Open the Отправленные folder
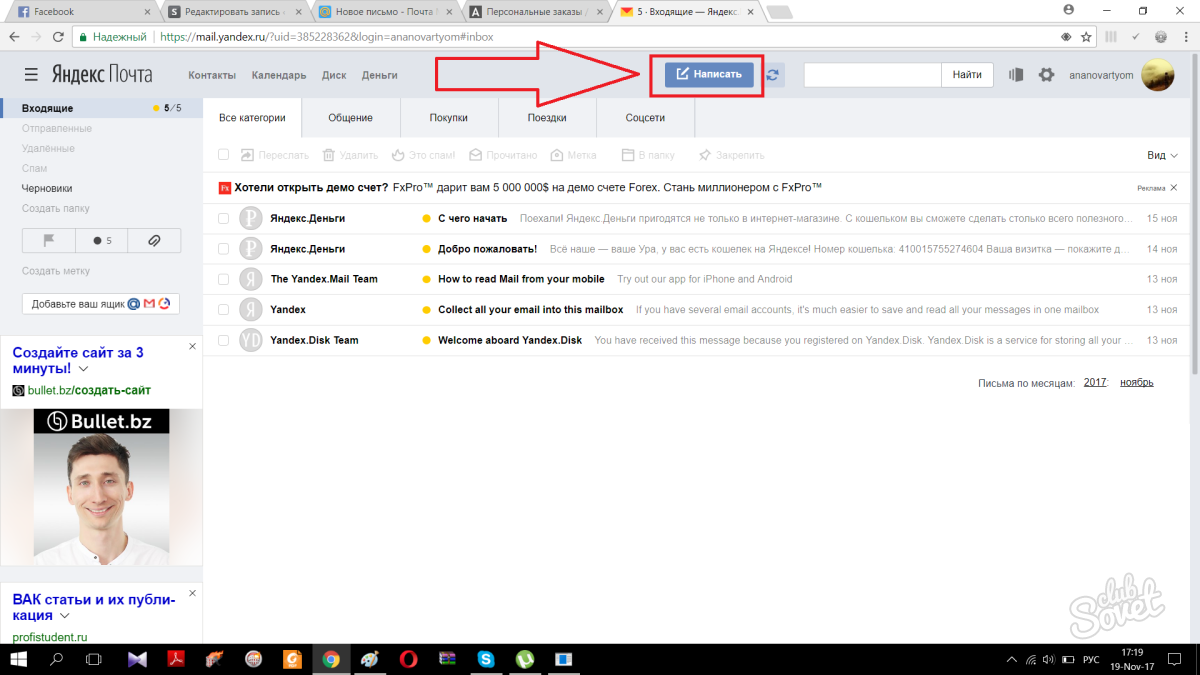The width and height of the screenshot is (1200, 675). [x=57, y=128]
